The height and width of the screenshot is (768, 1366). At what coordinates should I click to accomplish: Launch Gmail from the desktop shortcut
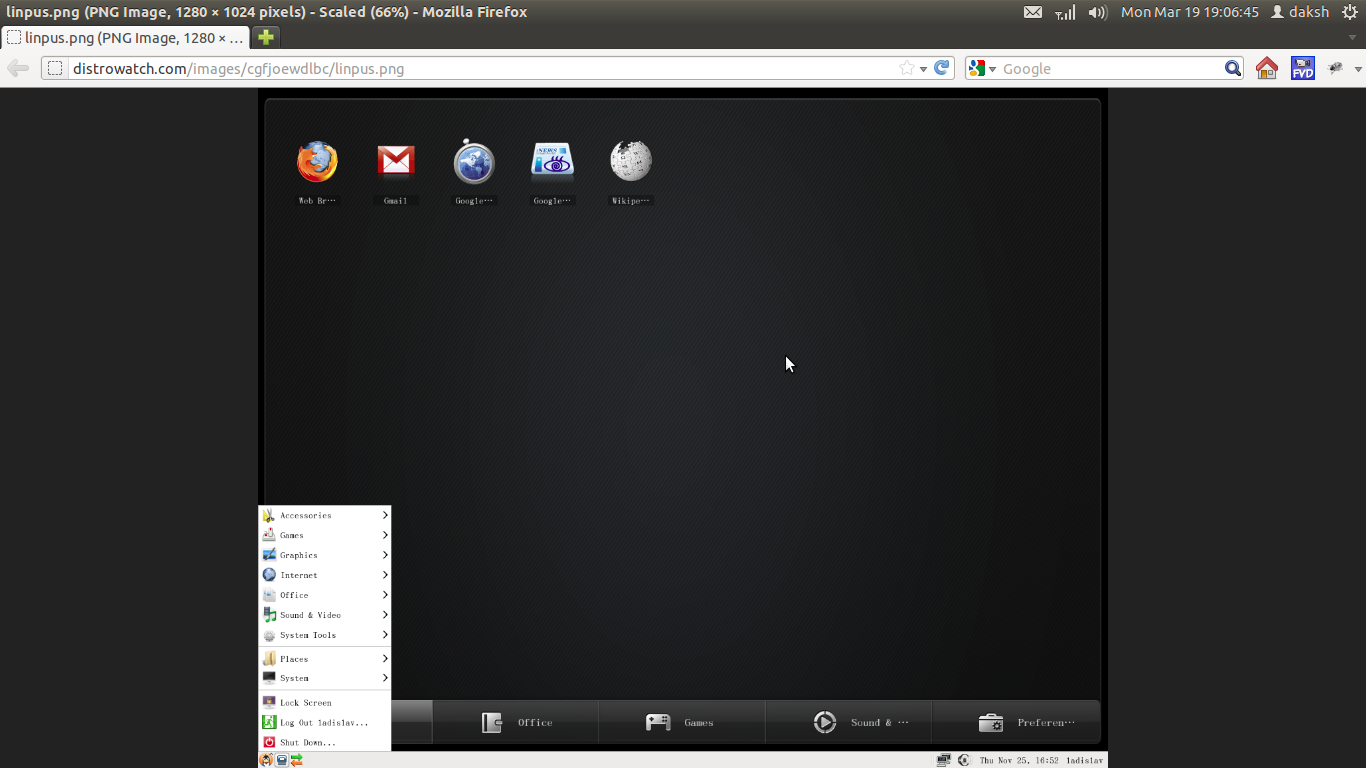395,160
